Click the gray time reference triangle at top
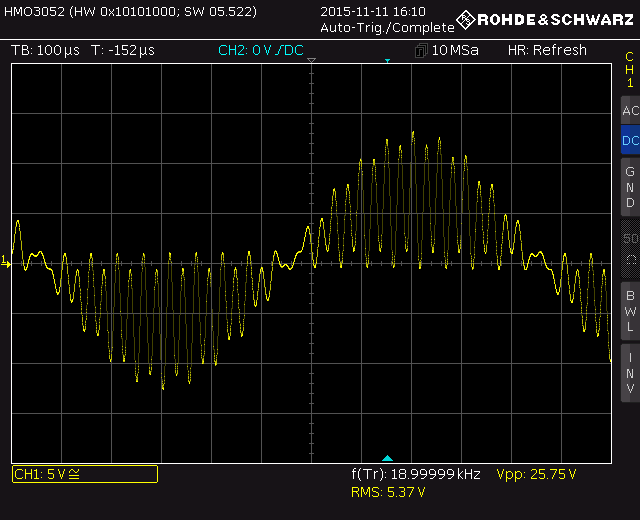The width and height of the screenshot is (640, 520). [312, 62]
